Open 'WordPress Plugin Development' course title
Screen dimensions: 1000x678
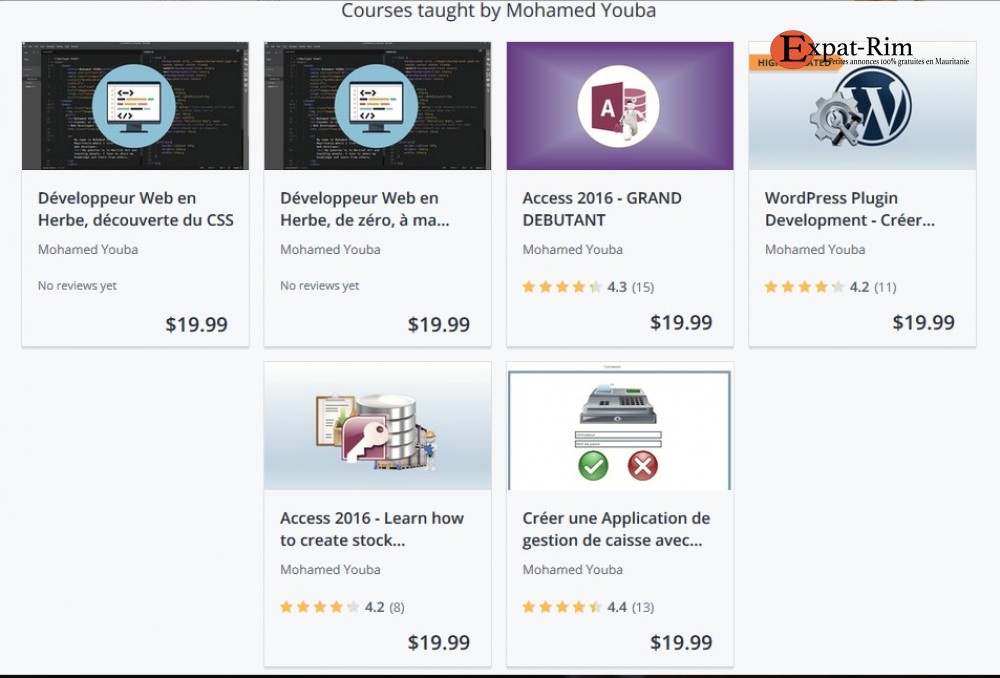point(849,209)
